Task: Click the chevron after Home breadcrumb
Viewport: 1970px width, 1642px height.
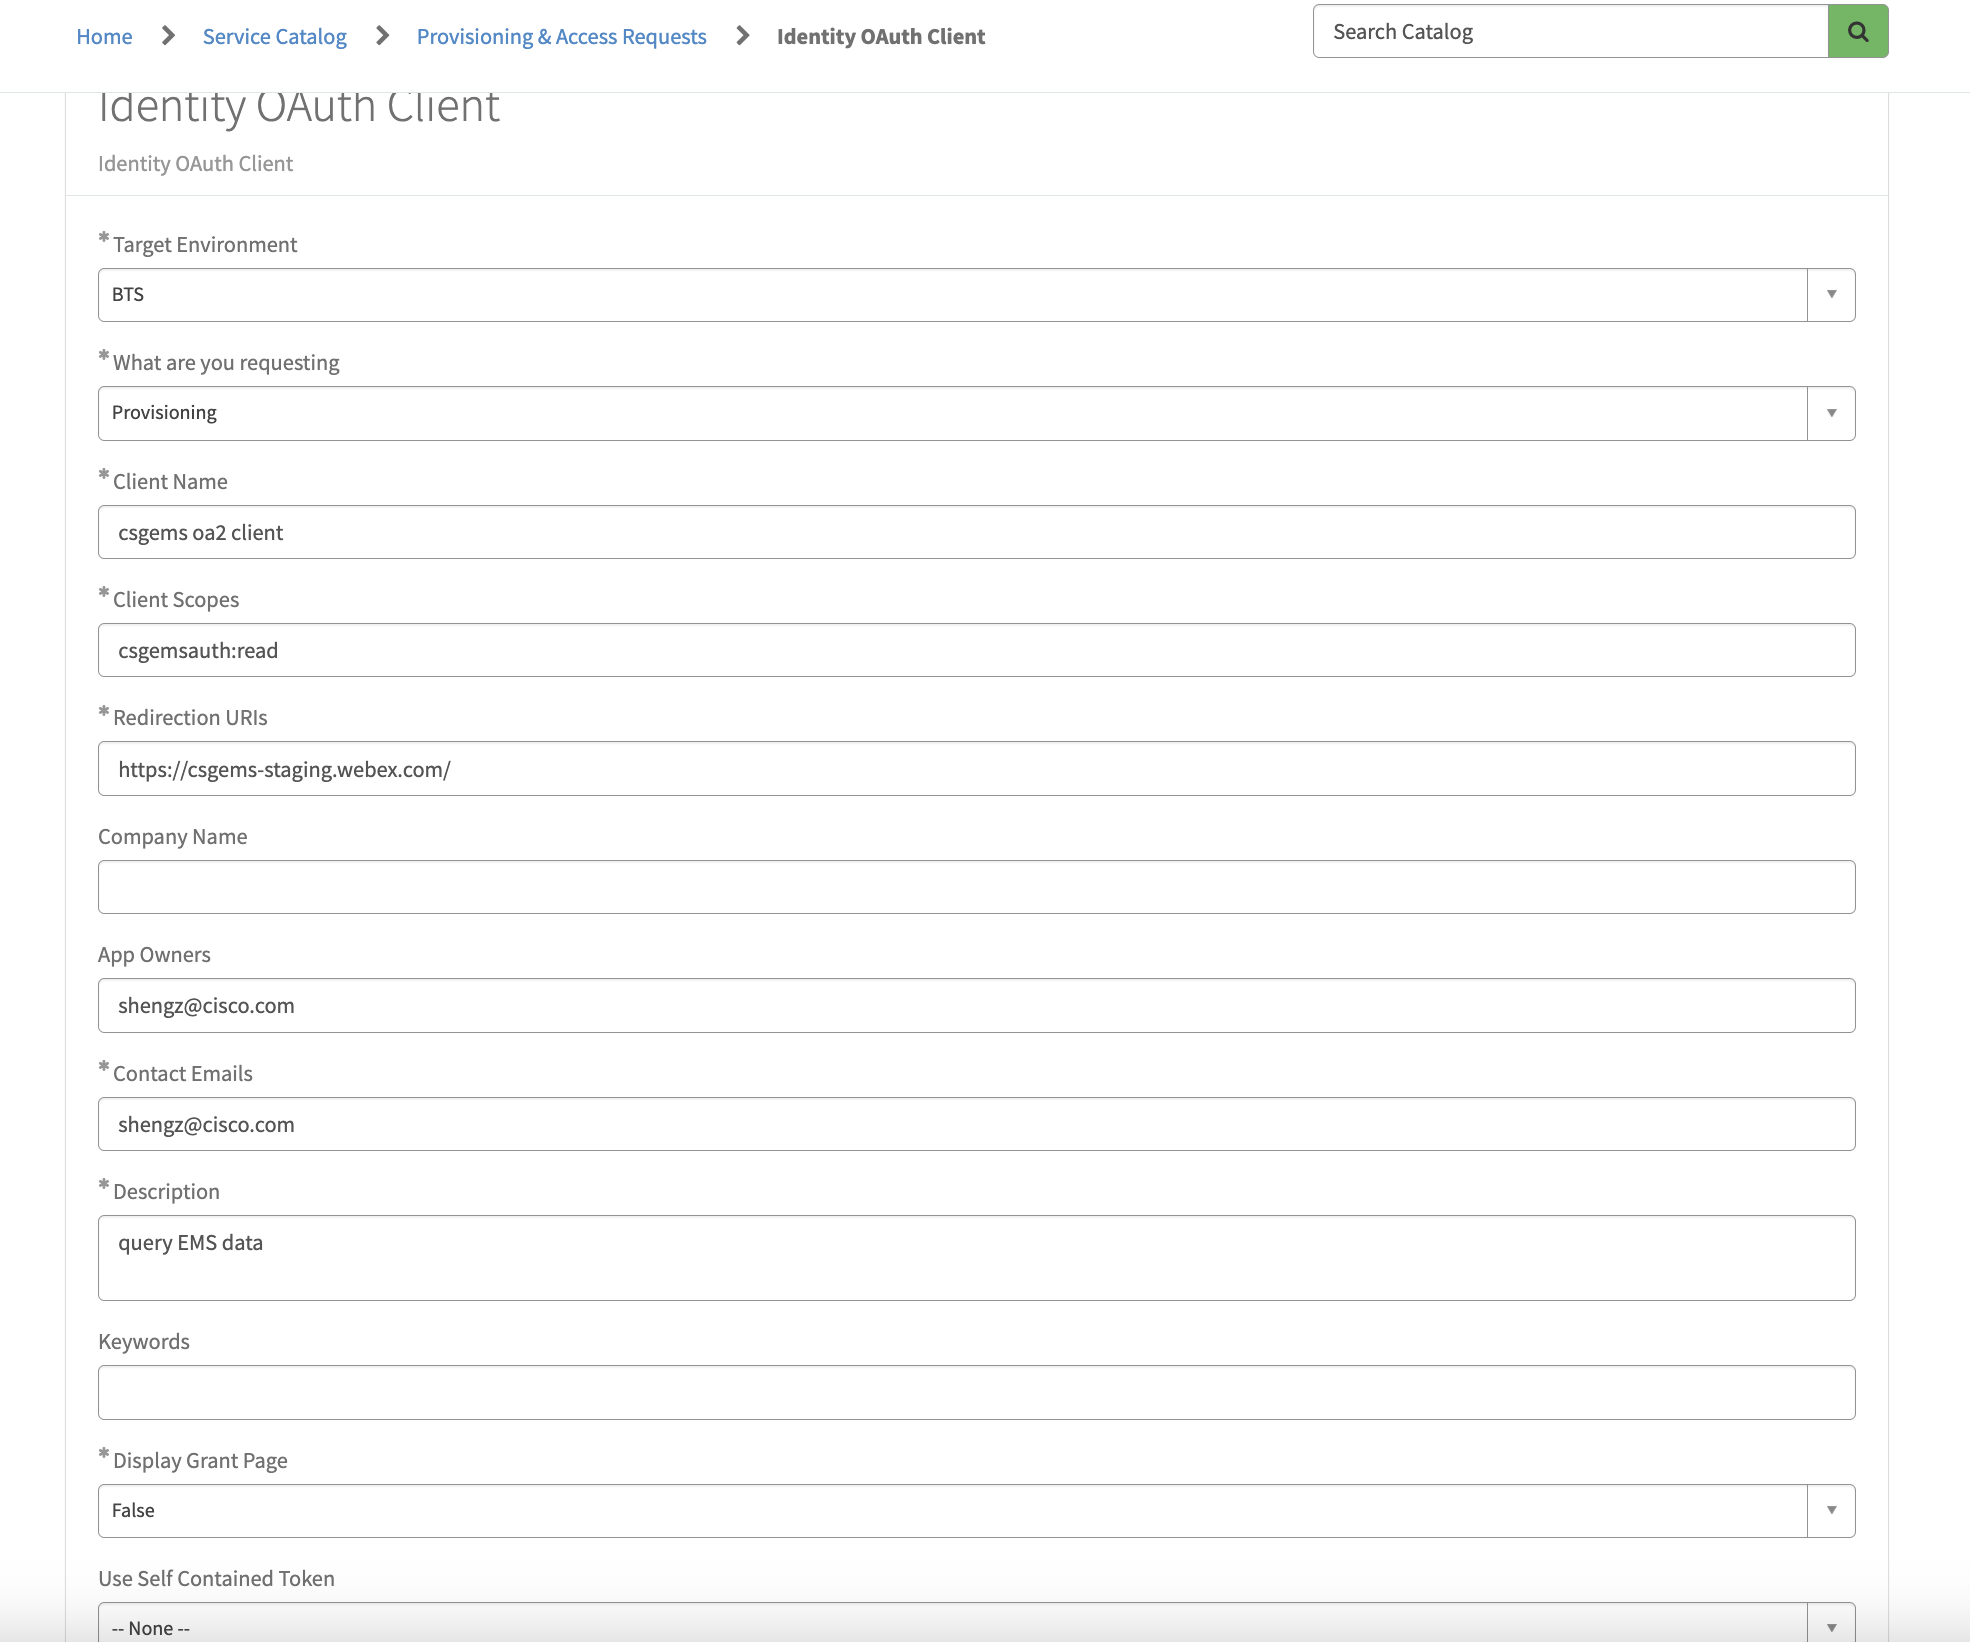Action: [168, 36]
